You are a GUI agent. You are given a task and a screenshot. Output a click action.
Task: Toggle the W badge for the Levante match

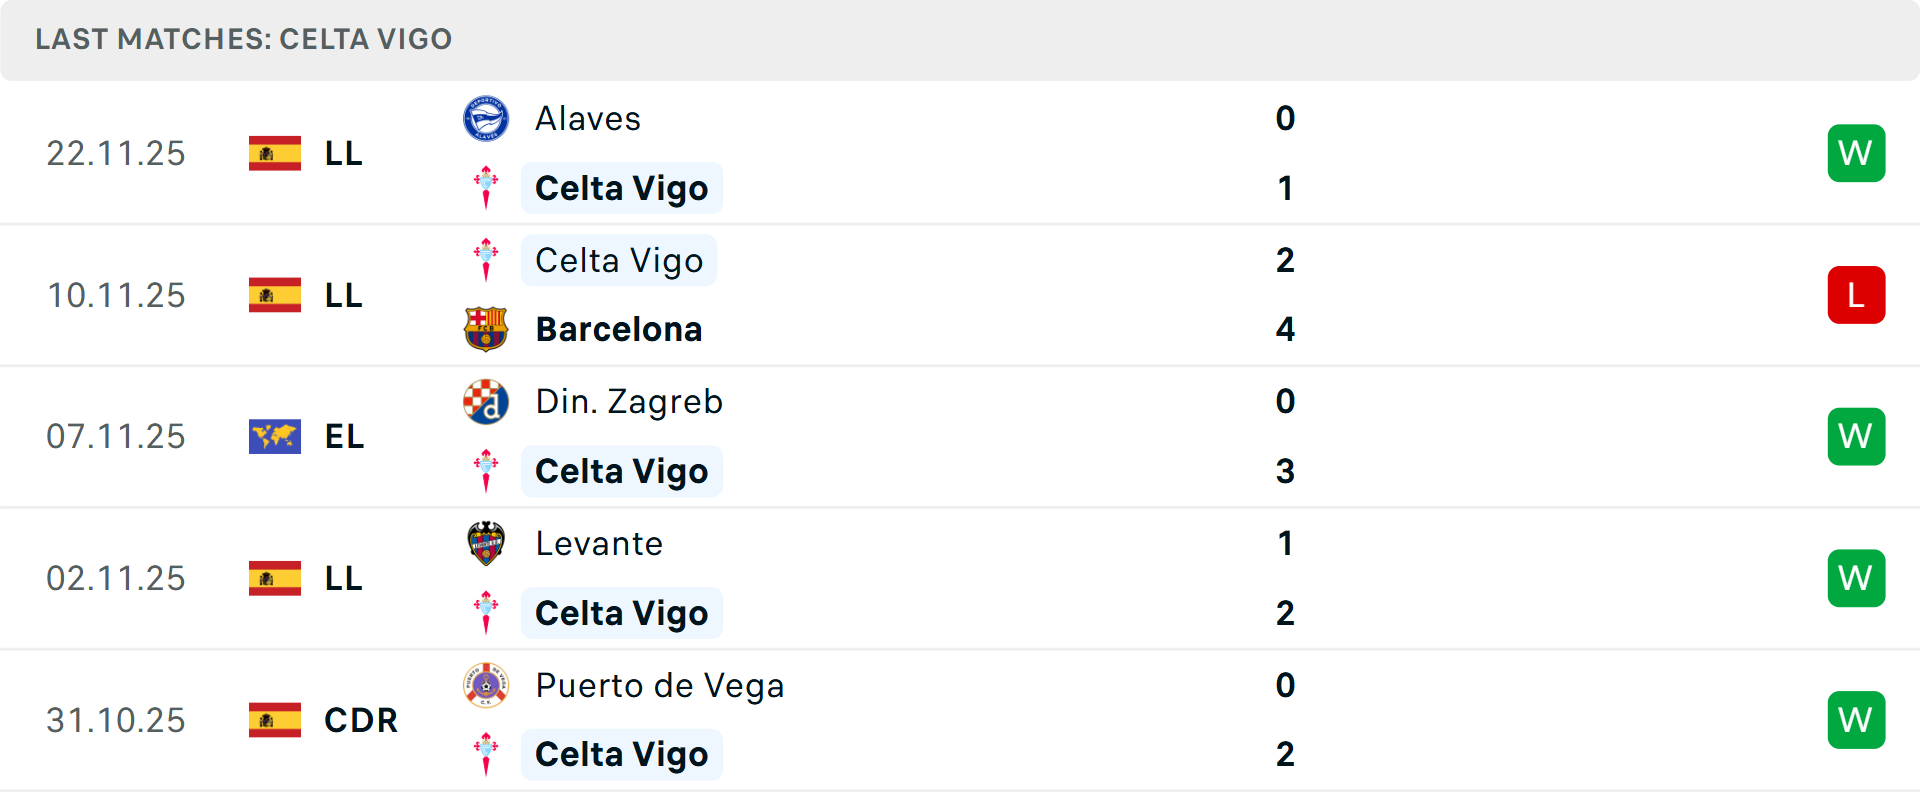click(x=1857, y=578)
